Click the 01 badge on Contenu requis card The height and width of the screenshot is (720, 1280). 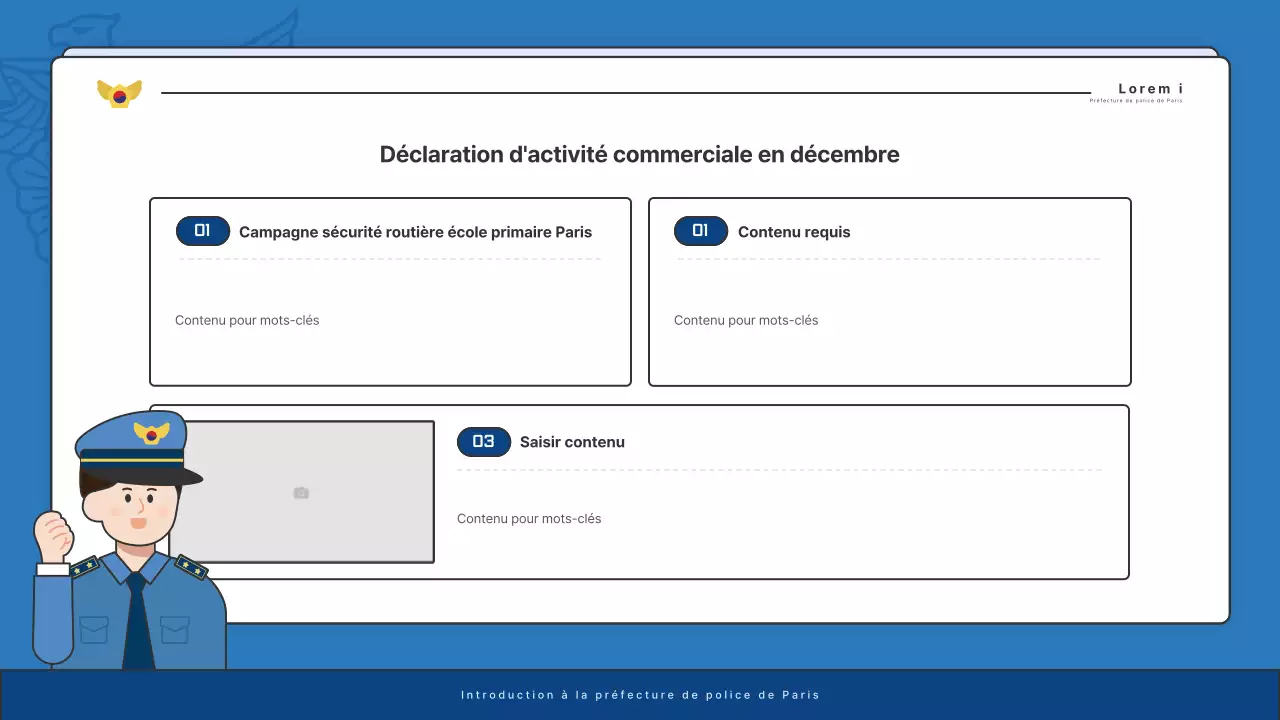tap(700, 231)
